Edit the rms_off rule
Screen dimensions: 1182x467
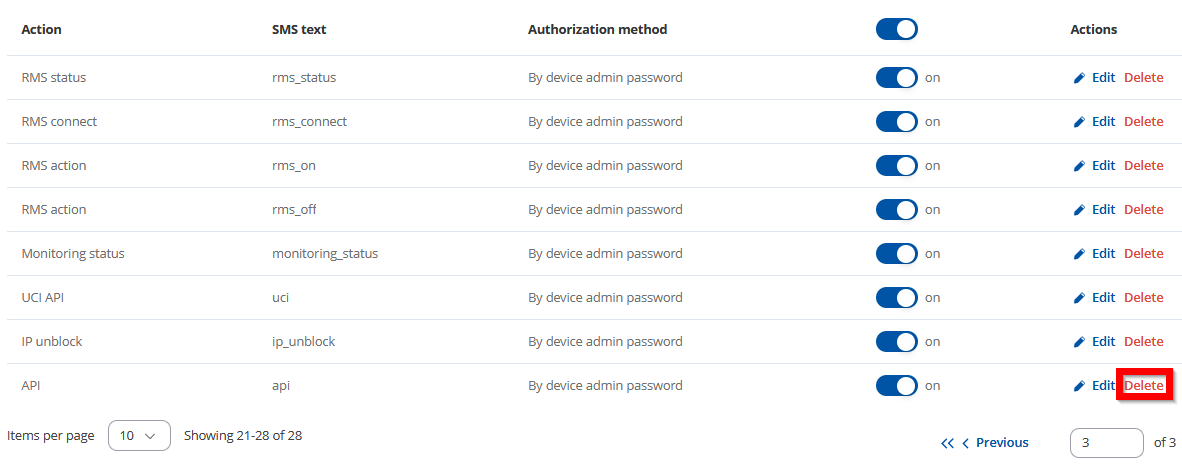[1095, 209]
